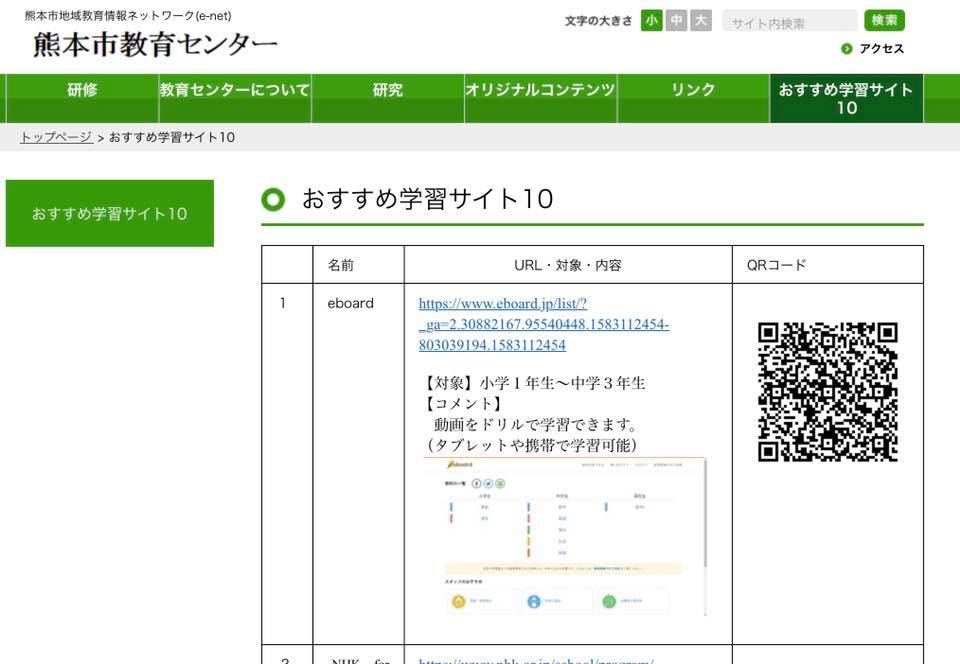Click the site search input field

(x=790, y=21)
